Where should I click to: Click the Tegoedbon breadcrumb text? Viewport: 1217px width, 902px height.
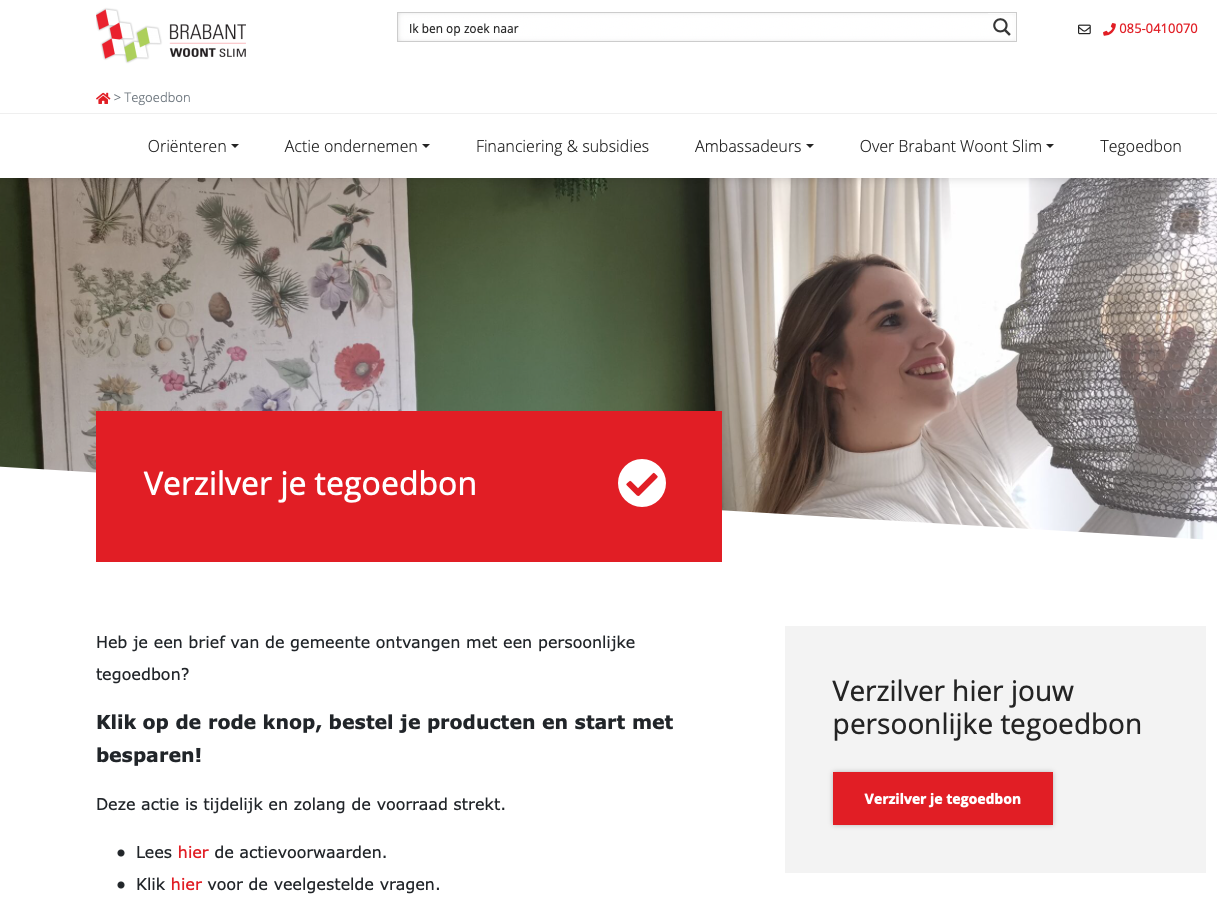coord(157,98)
